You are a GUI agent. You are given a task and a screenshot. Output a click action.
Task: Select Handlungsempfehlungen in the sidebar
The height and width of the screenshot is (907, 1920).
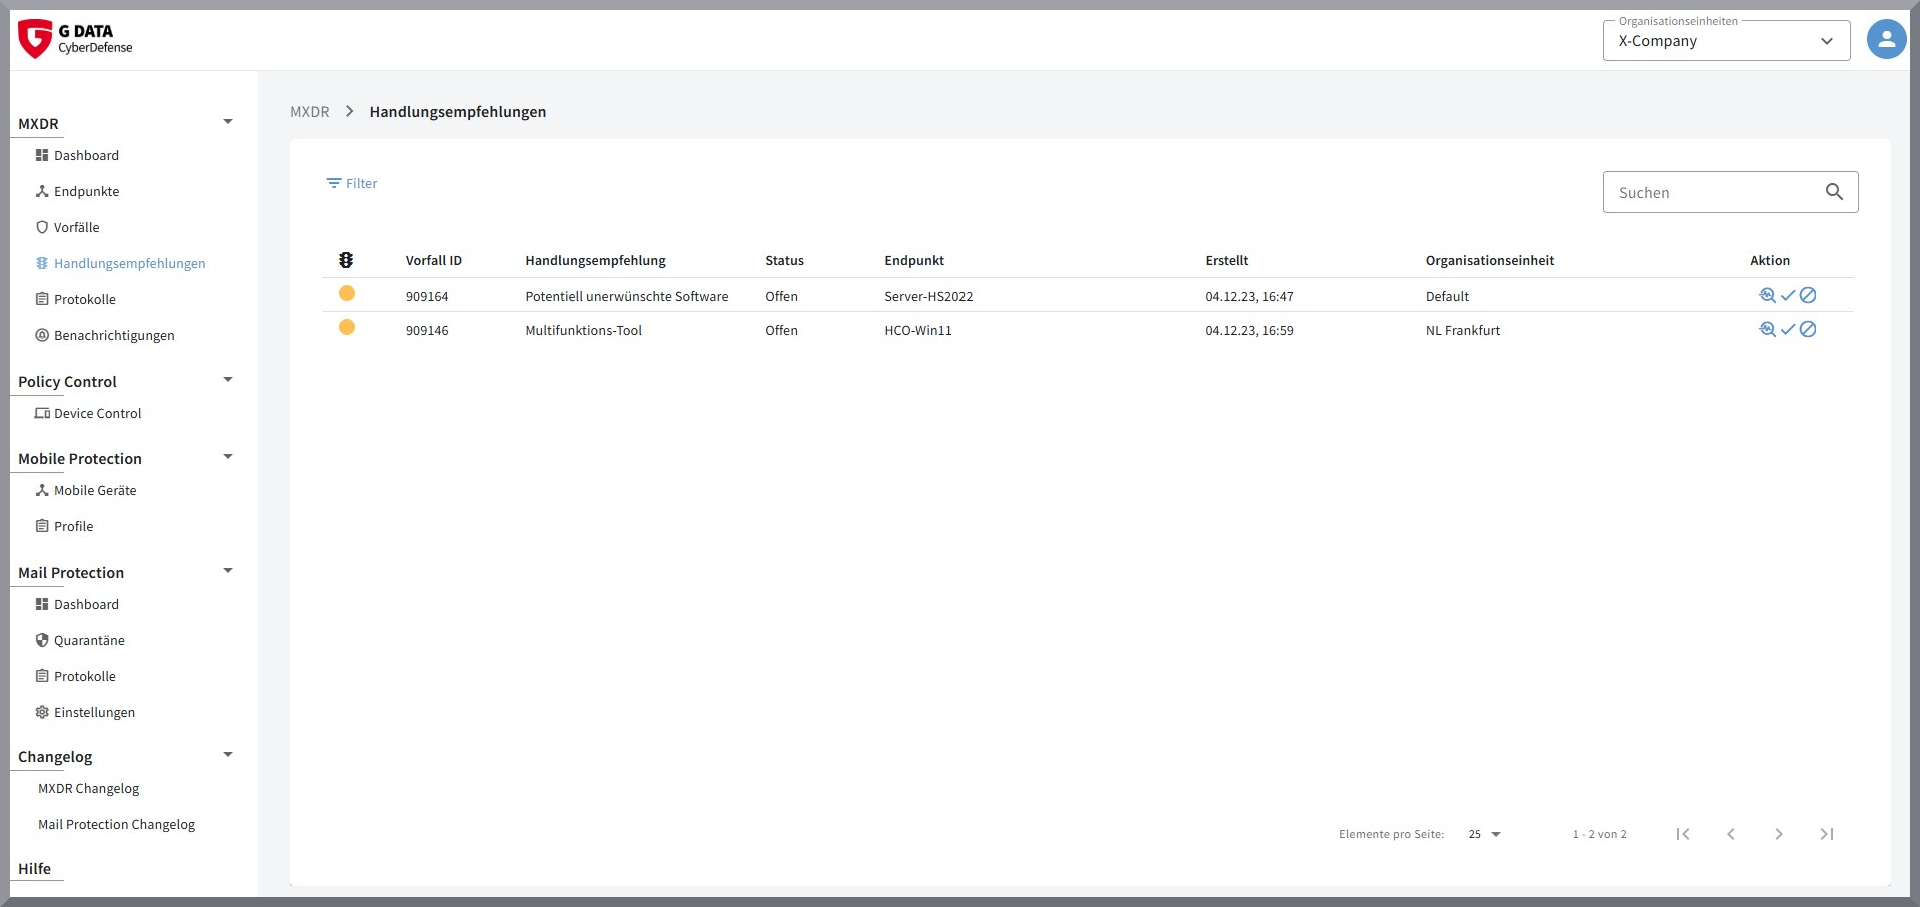point(120,263)
